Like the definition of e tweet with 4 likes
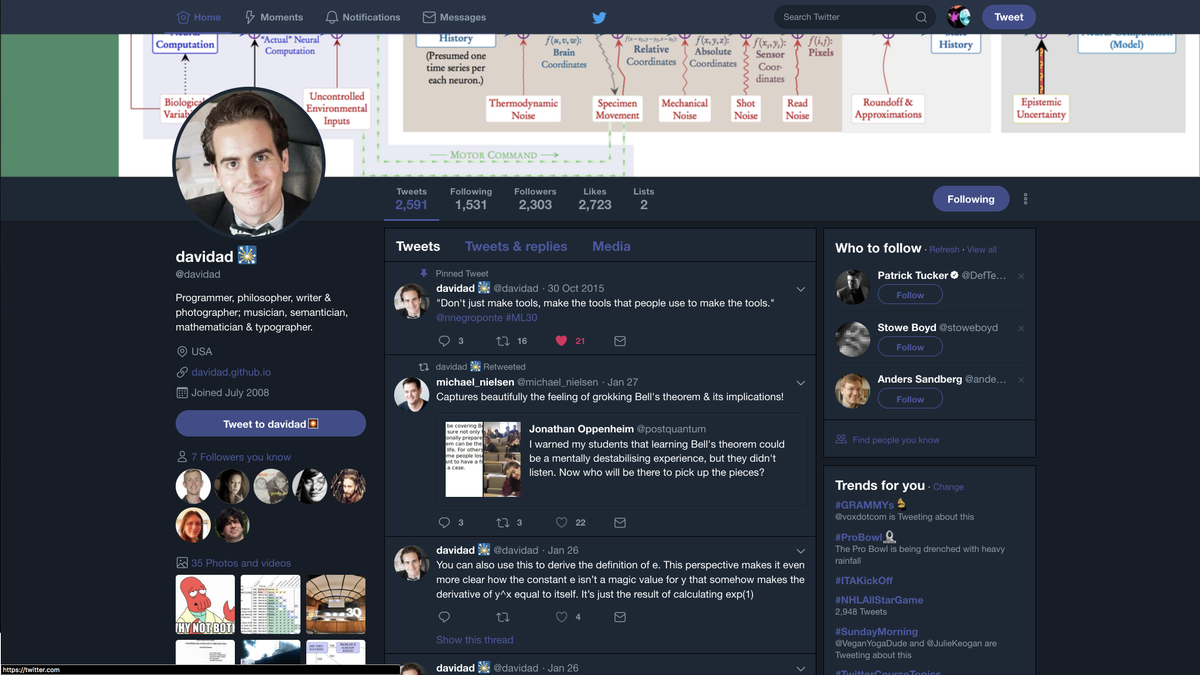The height and width of the screenshot is (675, 1200). pyautogui.click(x=561, y=617)
